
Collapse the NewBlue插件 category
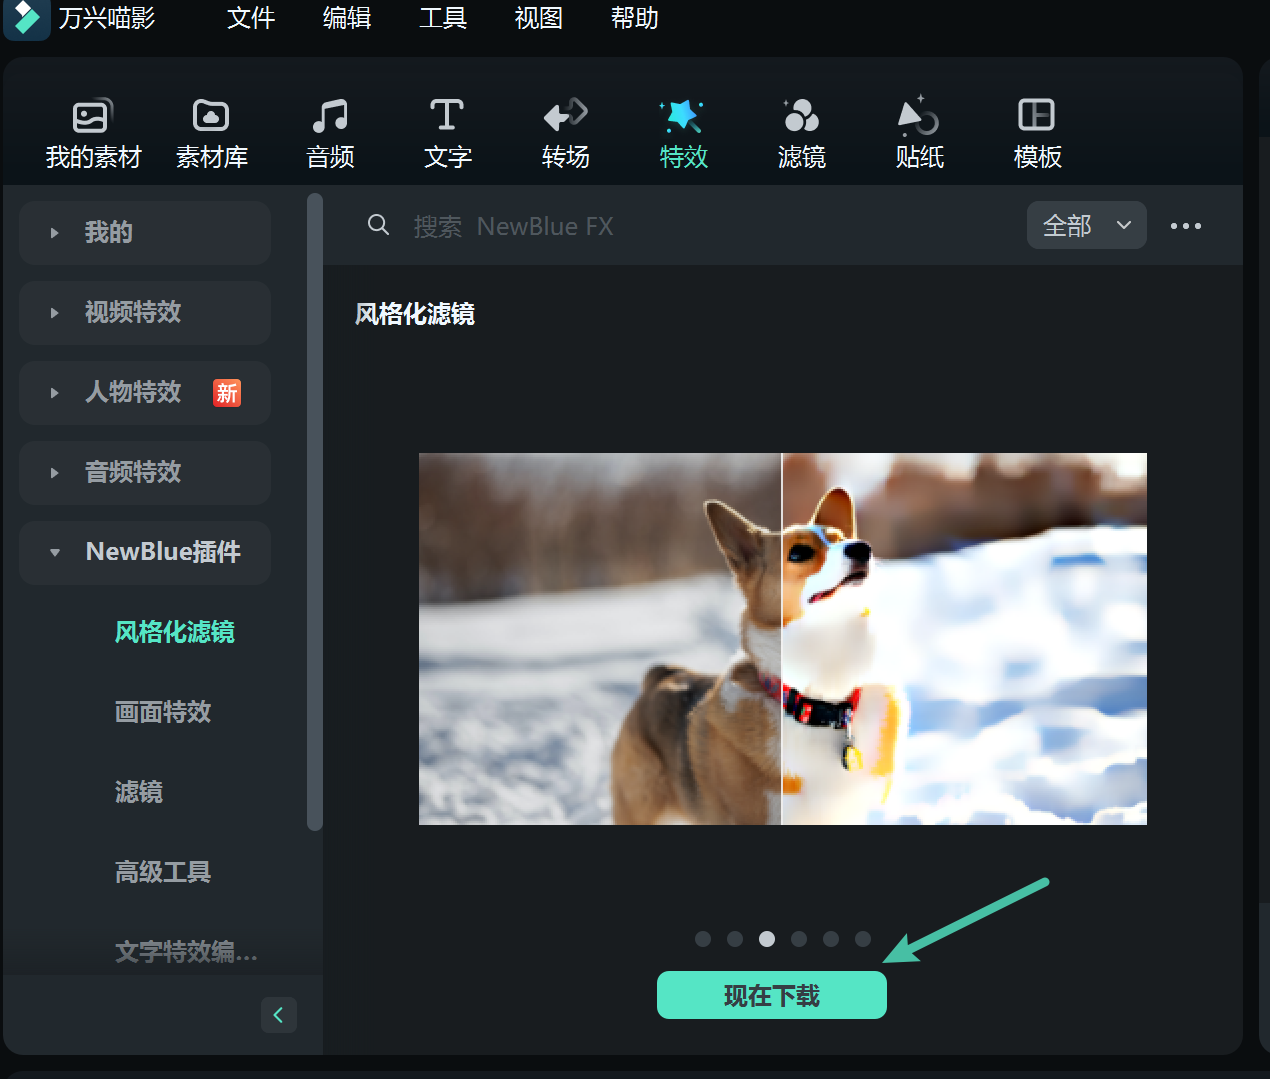click(x=144, y=552)
